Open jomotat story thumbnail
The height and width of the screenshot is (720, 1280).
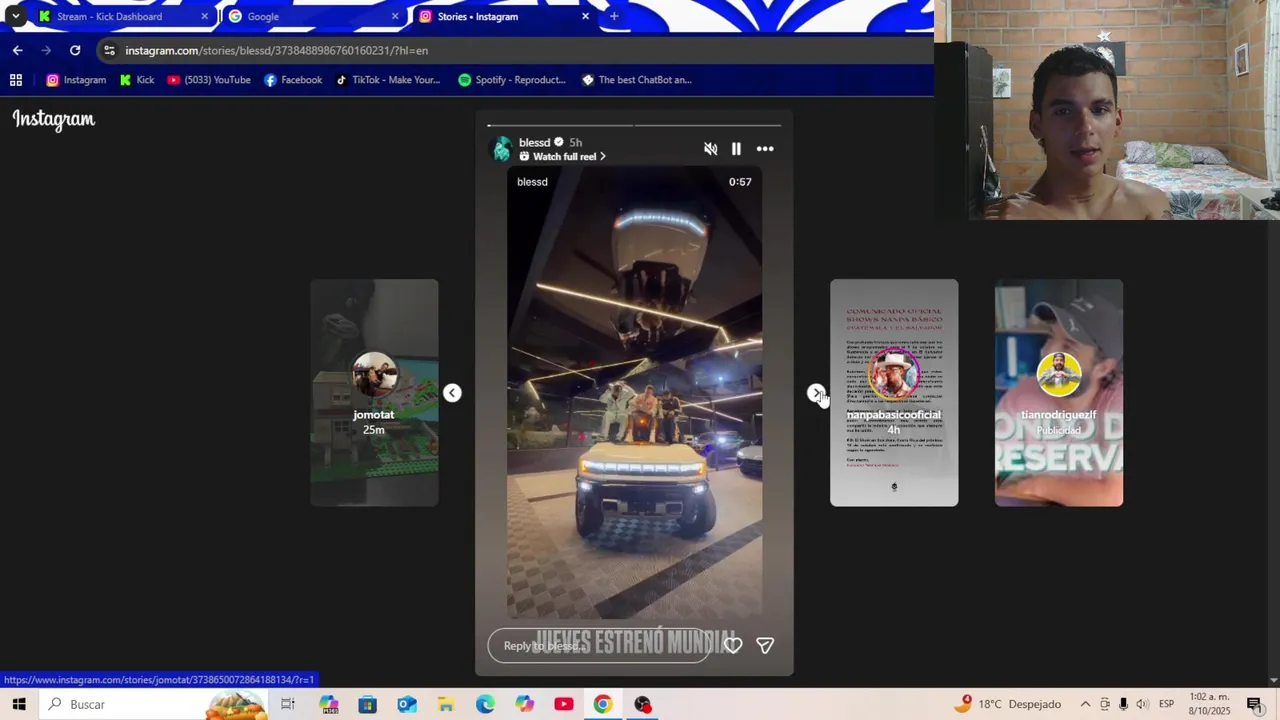tap(374, 392)
